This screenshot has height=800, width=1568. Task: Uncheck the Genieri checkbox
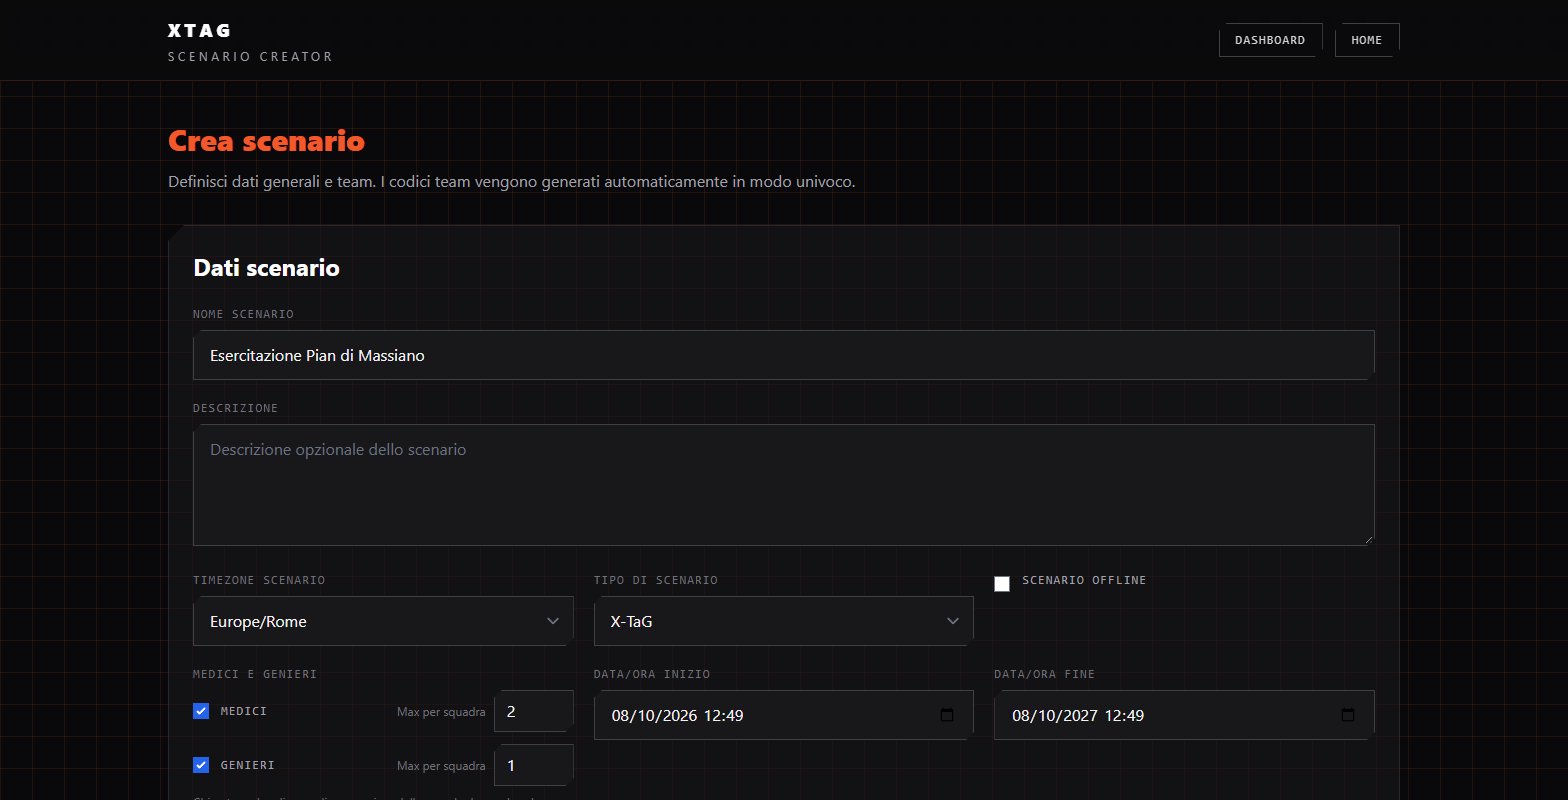(x=201, y=765)
